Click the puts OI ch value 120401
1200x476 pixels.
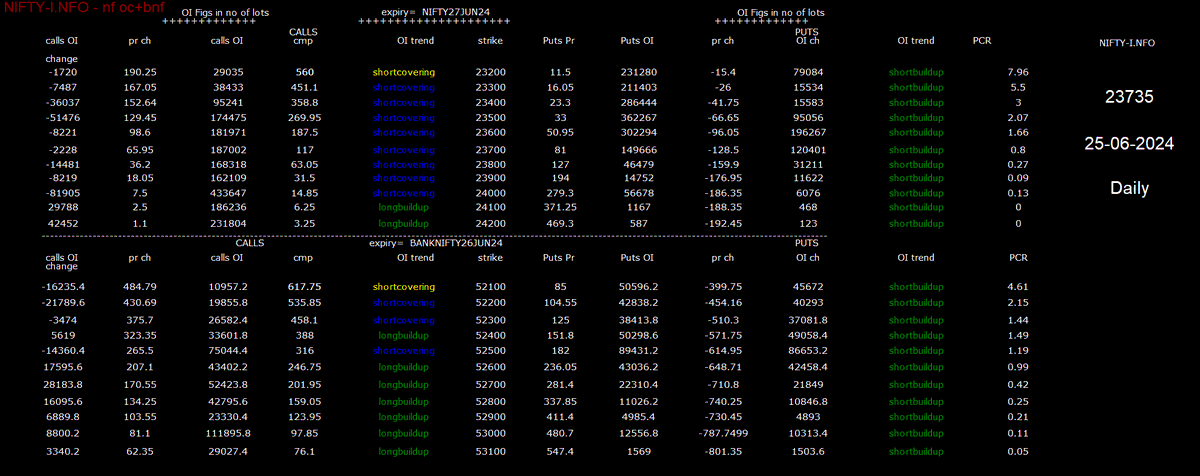[x=808, y=149]
